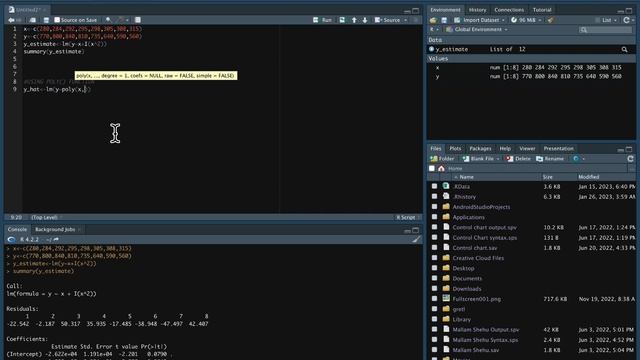Toggle Source on Save checkbox
The width and height of the screenshot is (640, 360).
[x=57, y=20]
